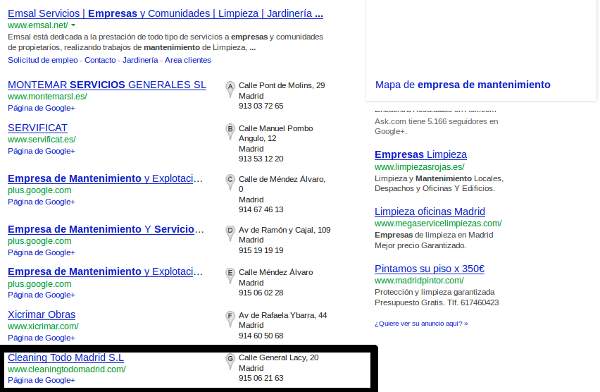The image size is (600, 392).
Task: Click map marker D at Av de Ramón y Cajal
Action: pos(230,233)
